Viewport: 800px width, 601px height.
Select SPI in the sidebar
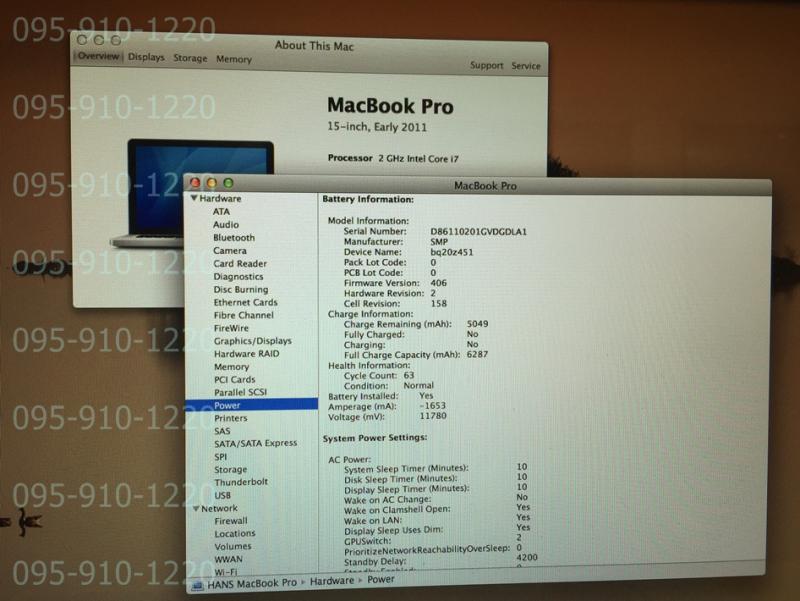(220, 457)
